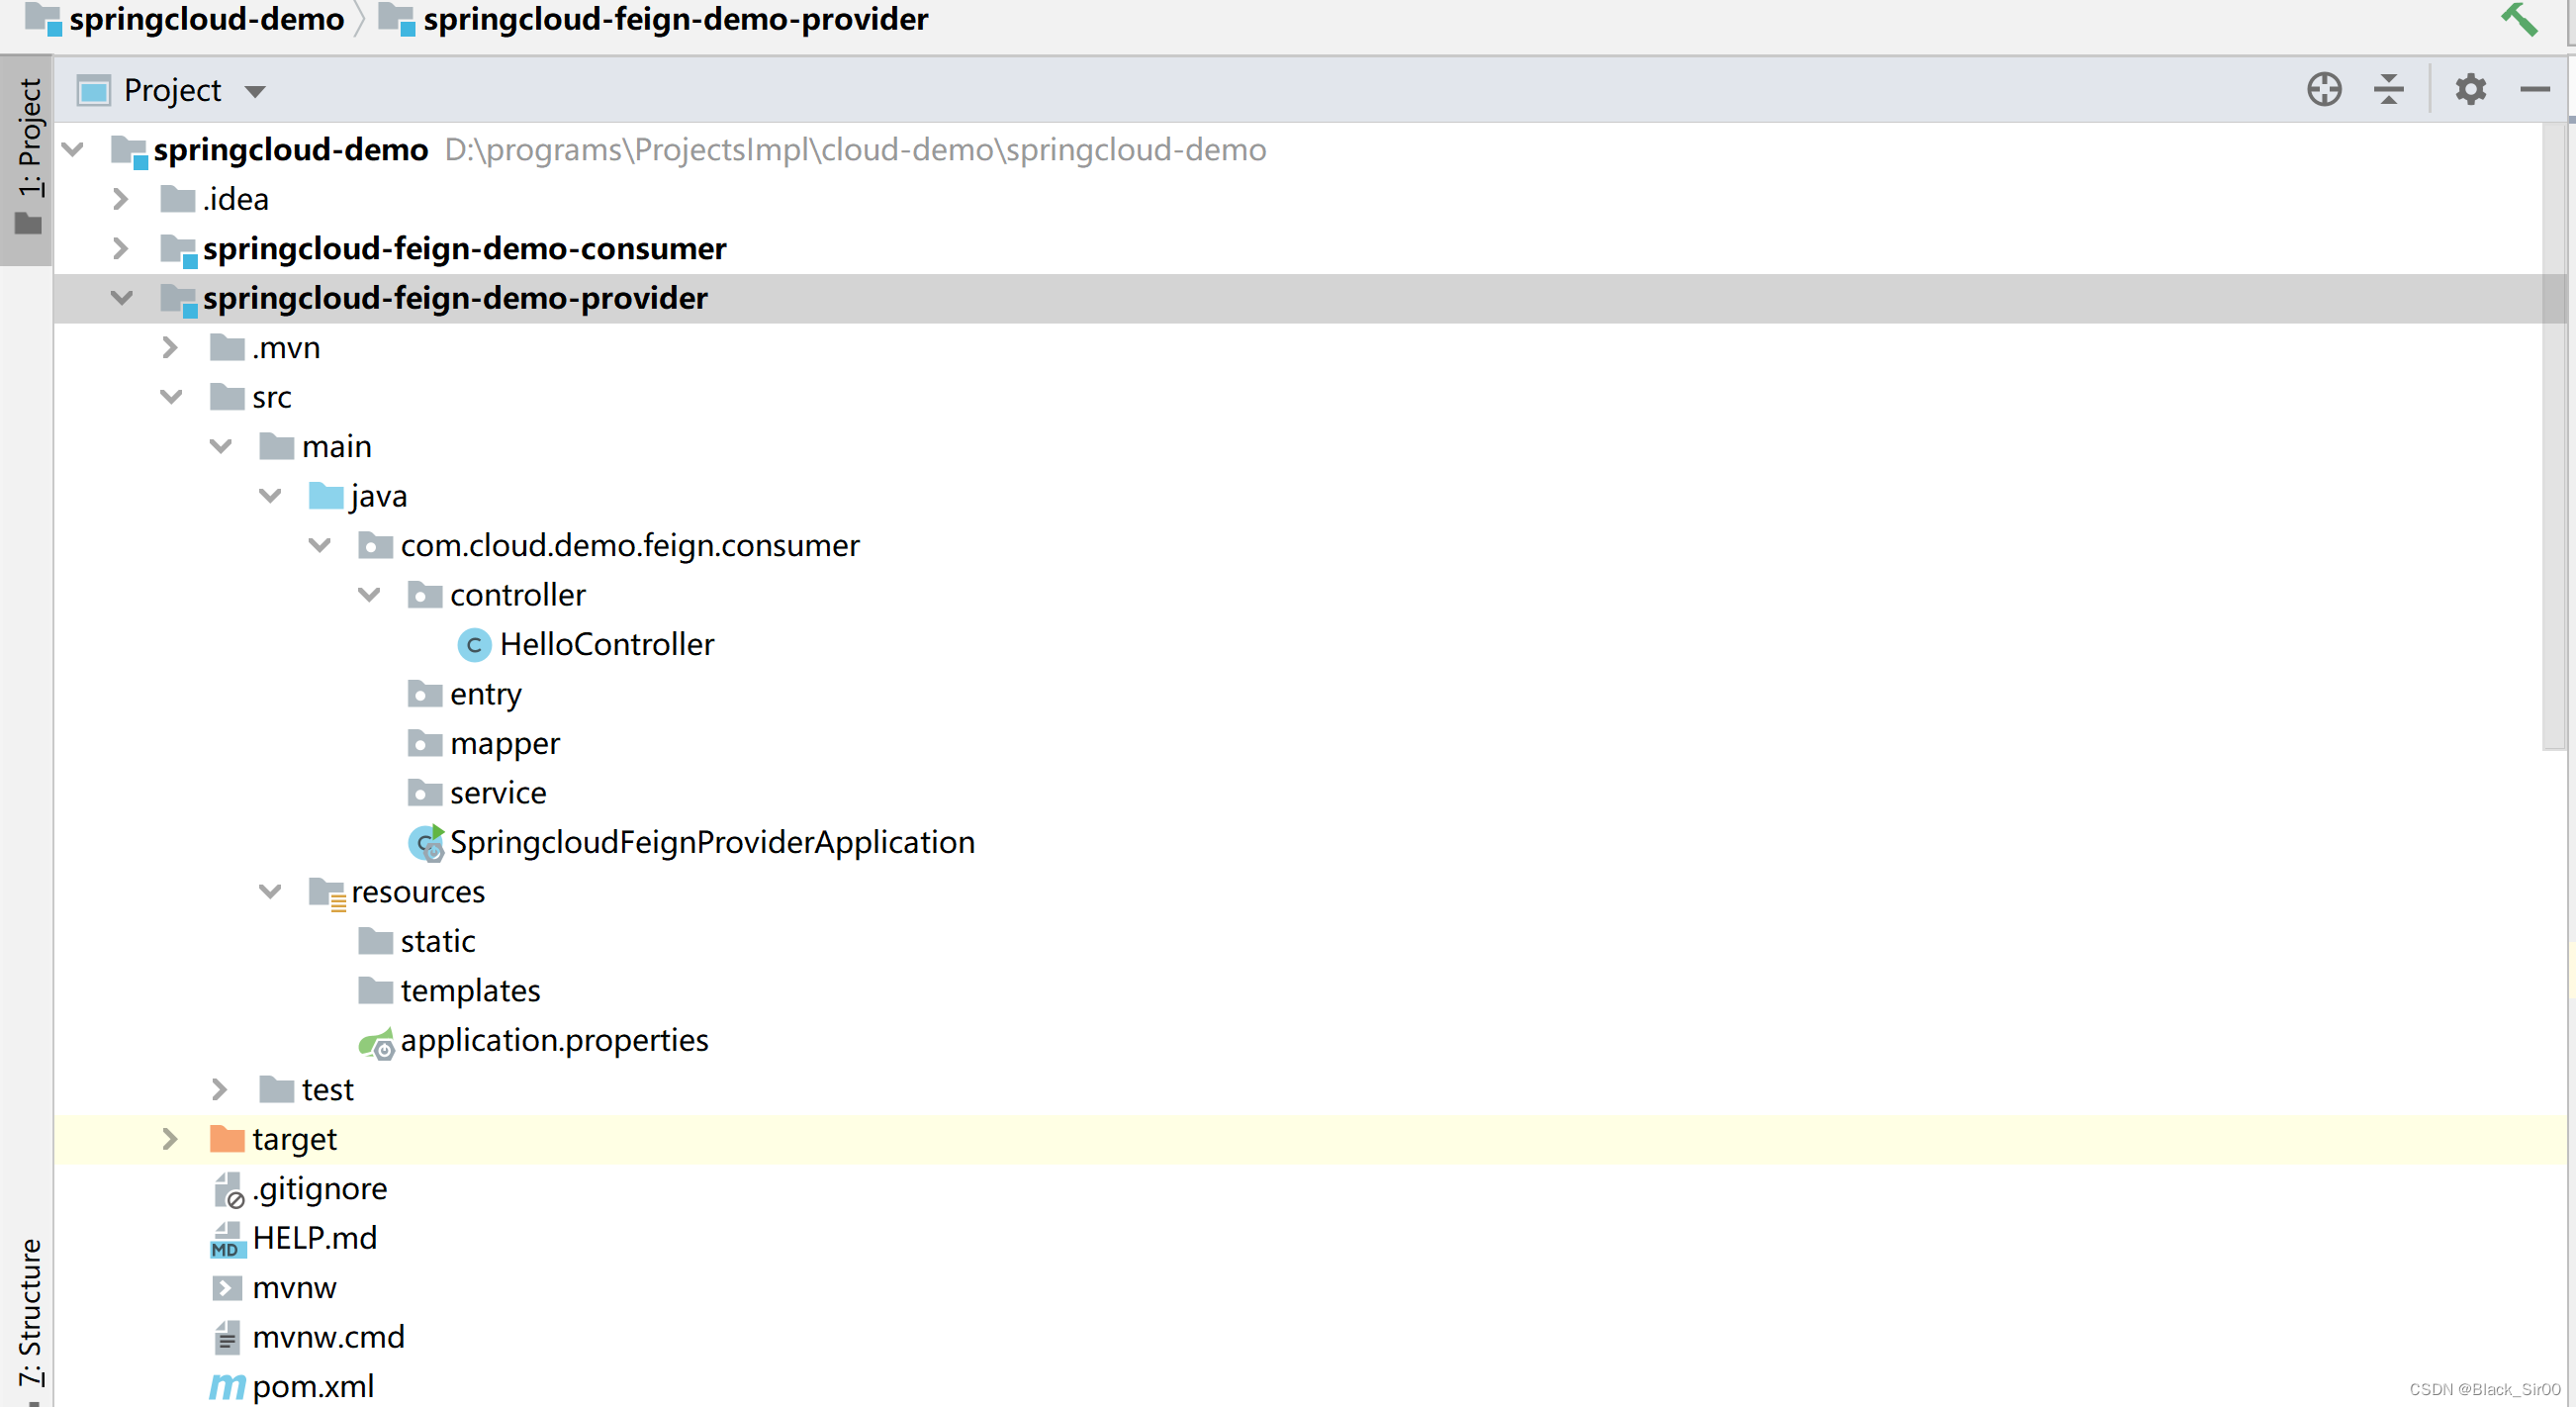Expand the test folder arrow

219,1089
